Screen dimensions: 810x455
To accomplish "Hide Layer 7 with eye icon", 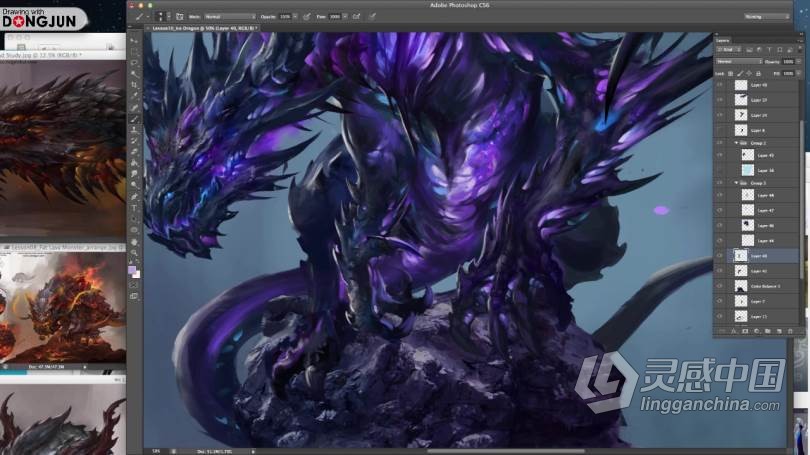I will coord(720,301).
